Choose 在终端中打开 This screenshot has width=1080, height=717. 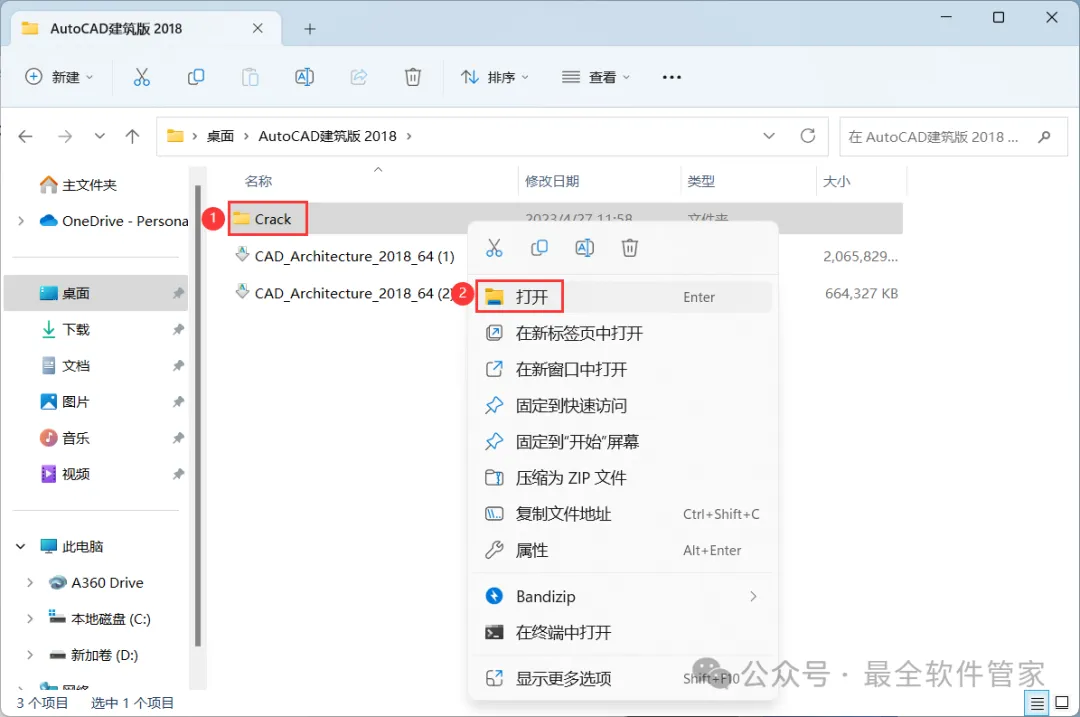pos(623,632)
